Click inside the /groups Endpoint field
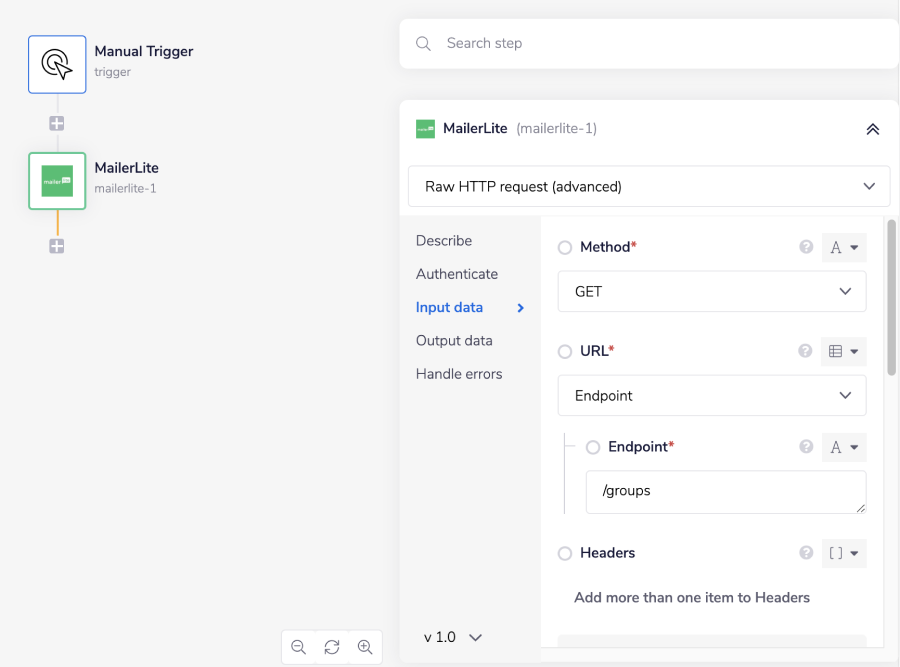 click(x=726, y=491)
